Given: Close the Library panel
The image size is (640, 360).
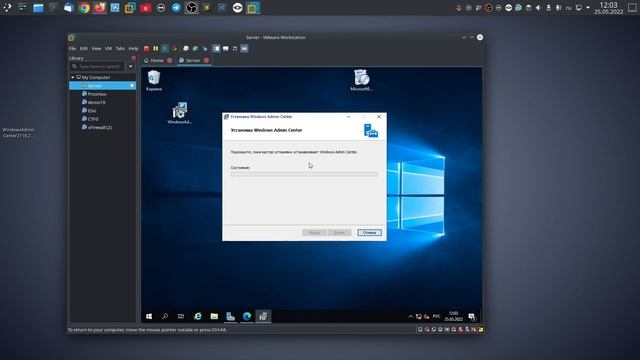Looking at the screenshot, I should pos(133,58).
